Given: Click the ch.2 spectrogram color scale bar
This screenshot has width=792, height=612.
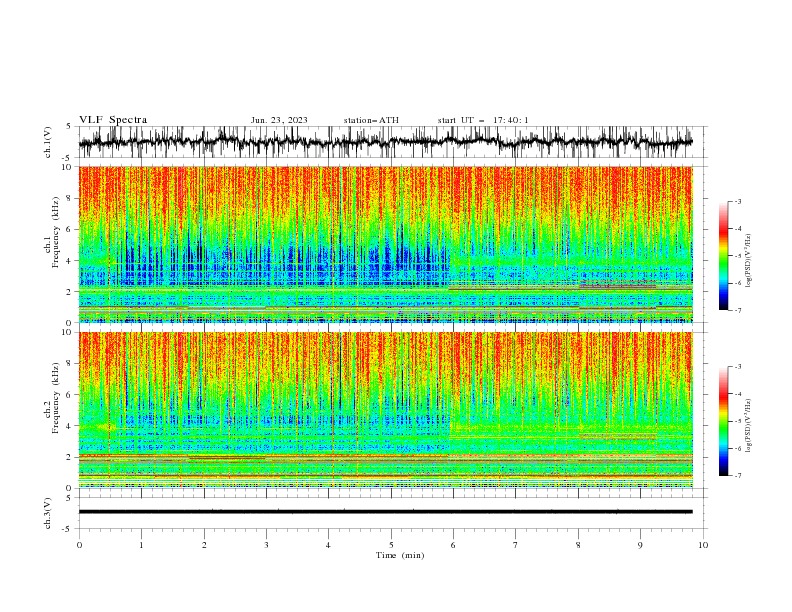Looking at the screenshot, I should pos(723,421).
